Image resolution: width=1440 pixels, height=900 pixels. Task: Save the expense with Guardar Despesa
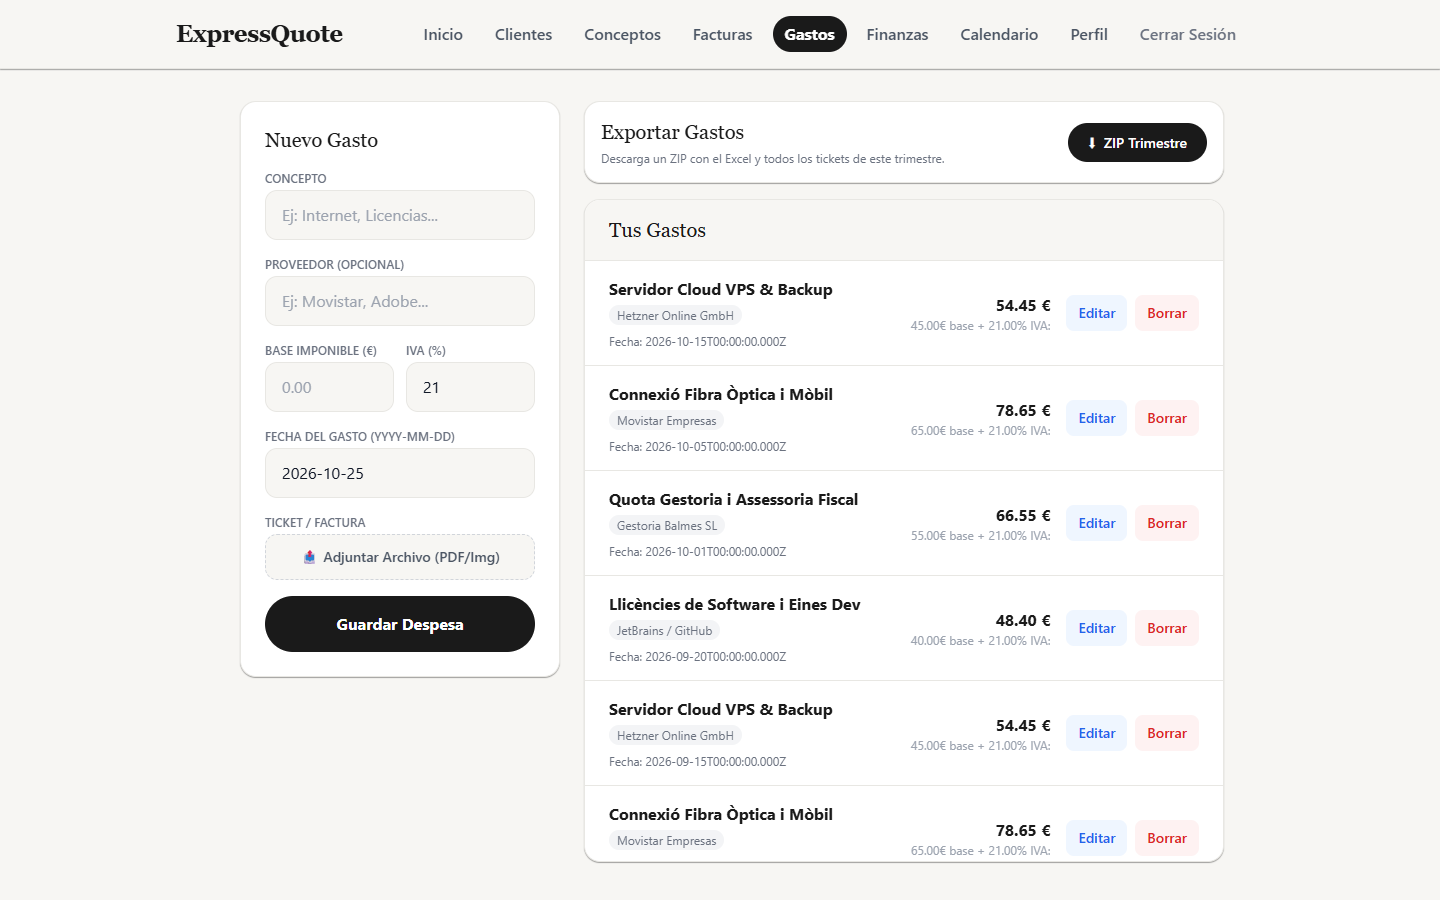(x=400, y=624)
